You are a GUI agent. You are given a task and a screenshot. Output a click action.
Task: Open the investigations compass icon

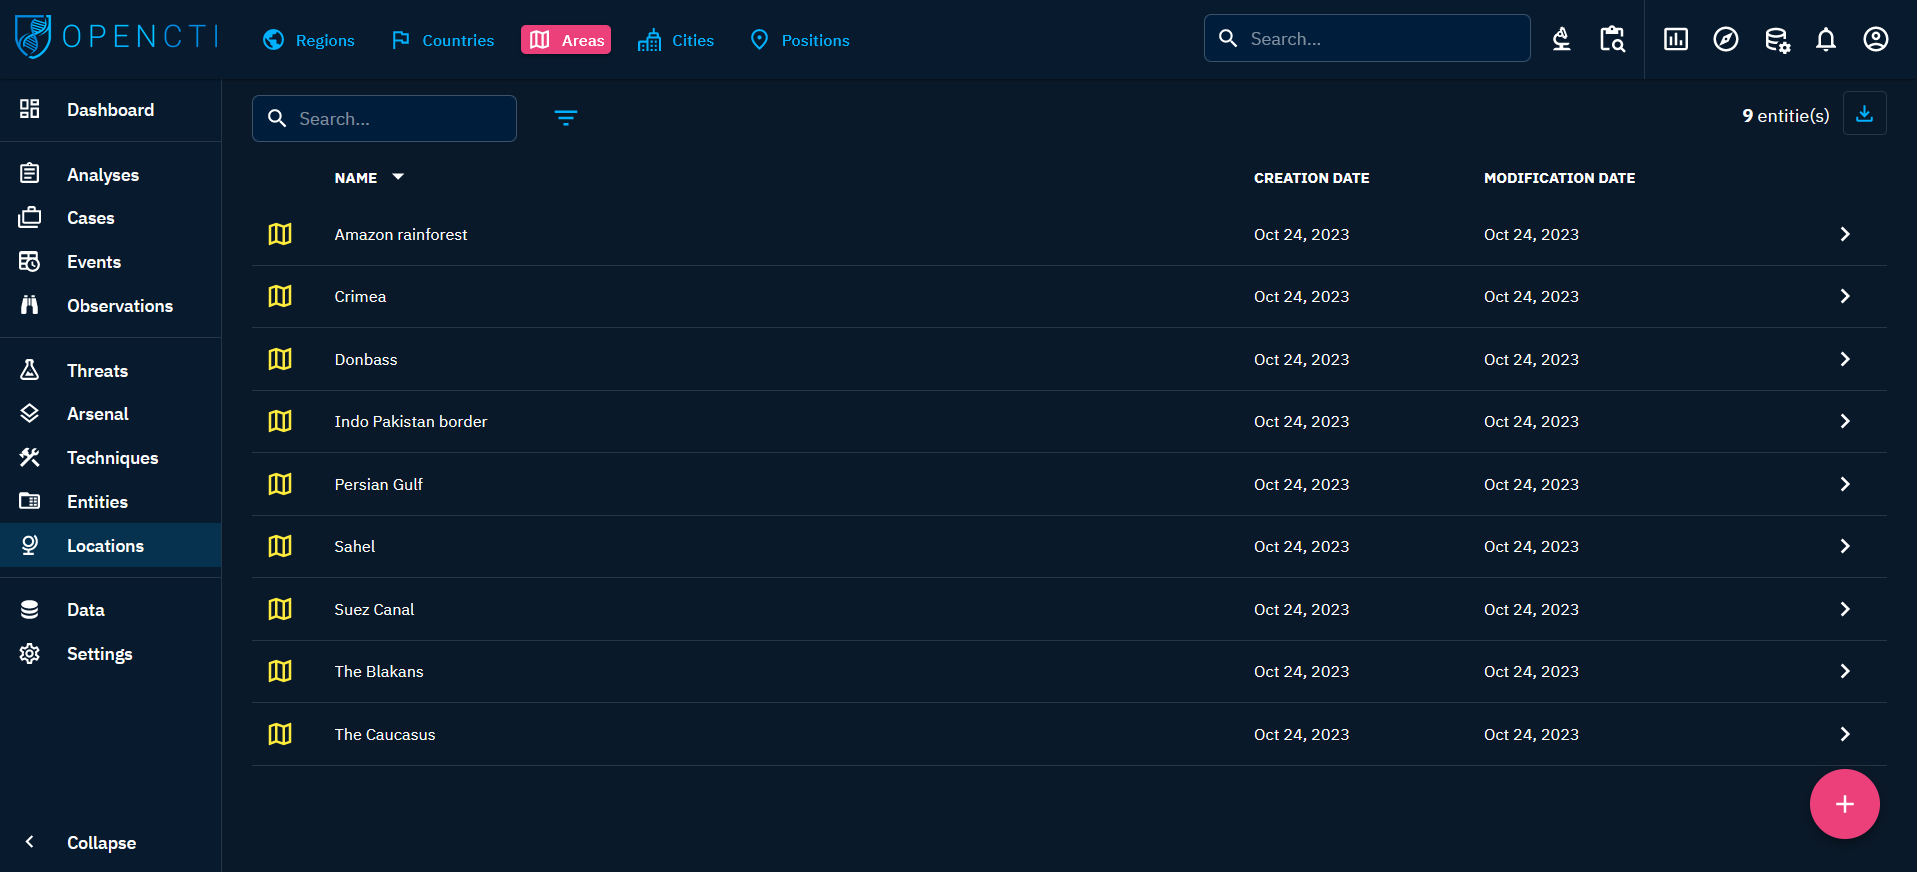(1725, 40)
